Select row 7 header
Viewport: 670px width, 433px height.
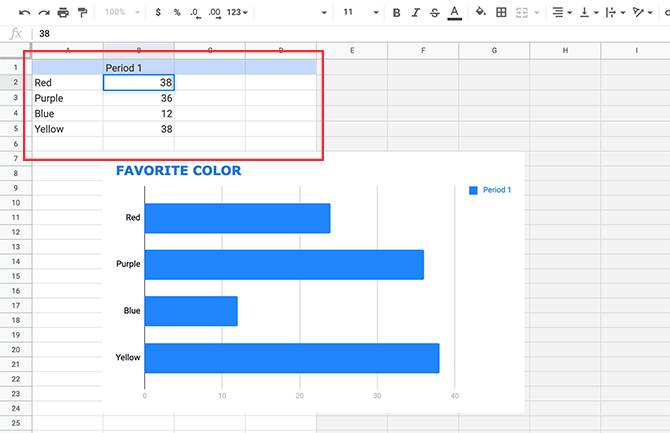pos(15,159)
